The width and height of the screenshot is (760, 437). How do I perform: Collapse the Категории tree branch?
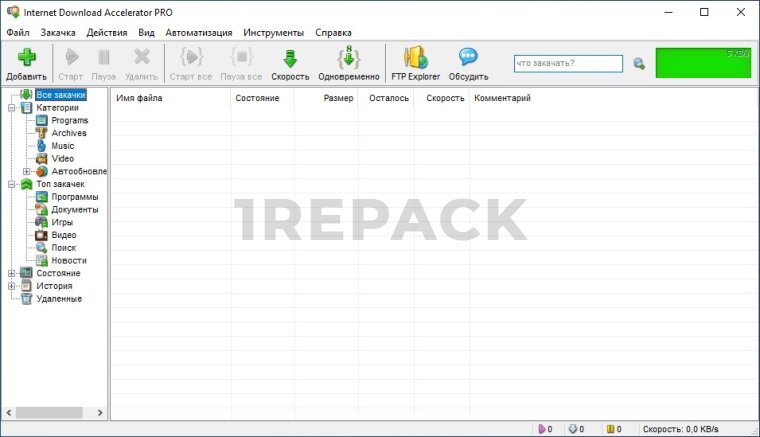pos(11,108)
